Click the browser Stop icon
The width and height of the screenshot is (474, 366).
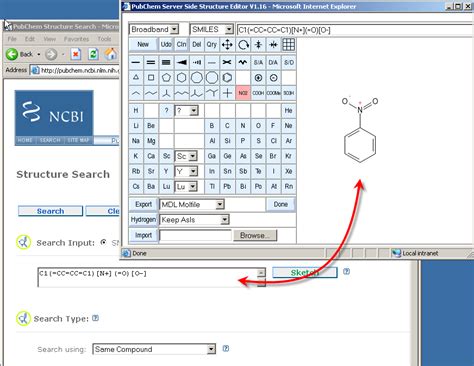[x=76, y=54]
